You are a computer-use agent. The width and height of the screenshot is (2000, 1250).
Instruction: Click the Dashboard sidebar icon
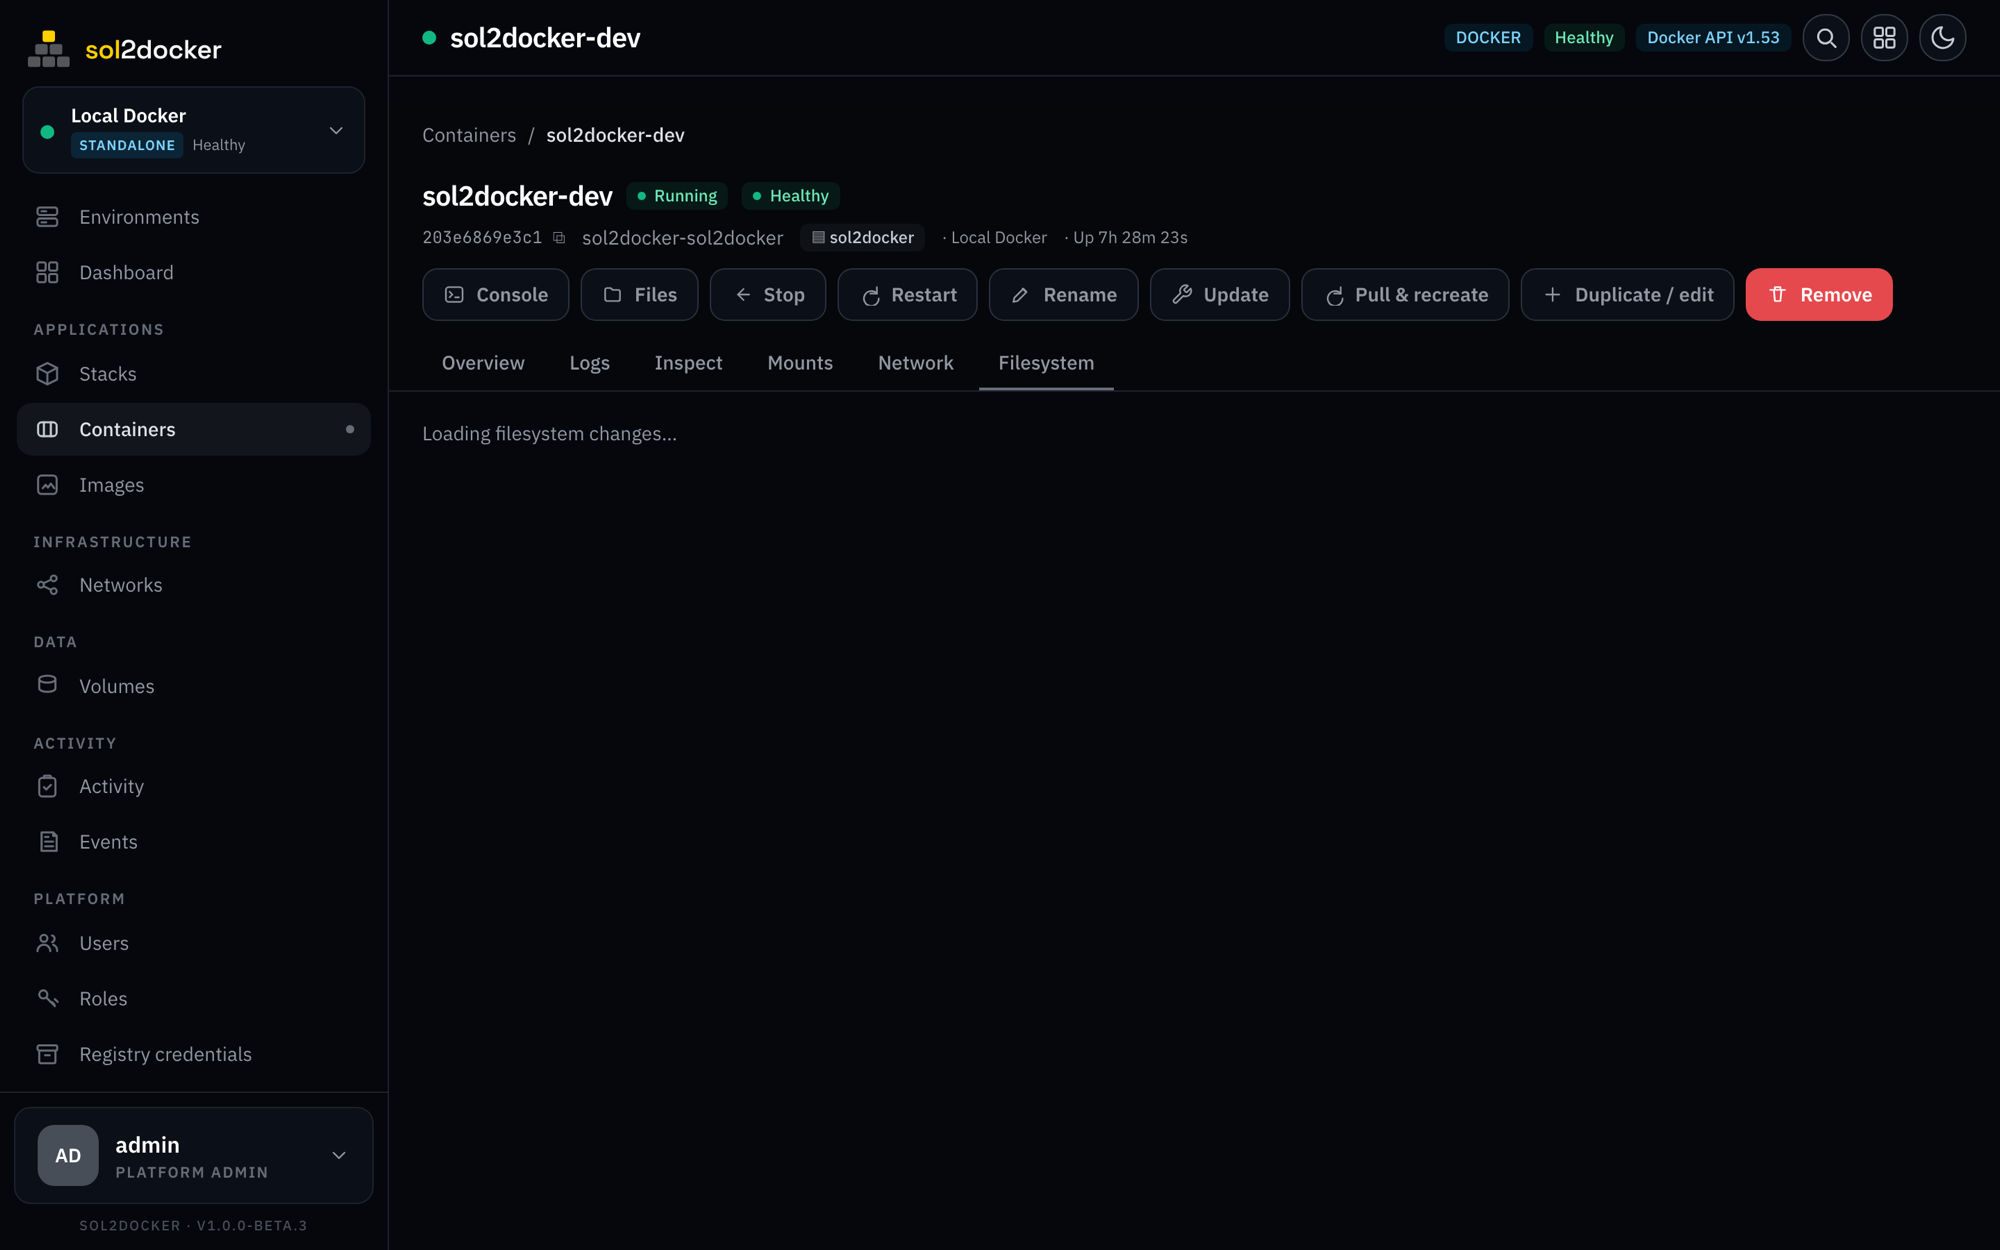(47, 272)
